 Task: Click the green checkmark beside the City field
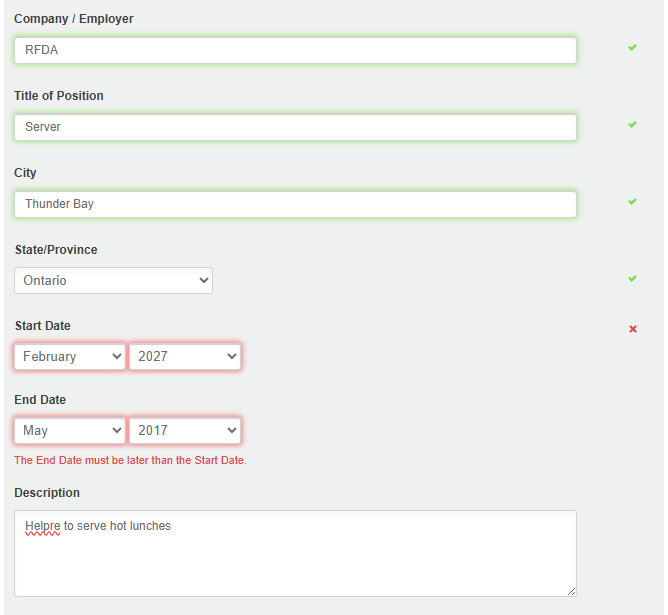click(632, 201)
